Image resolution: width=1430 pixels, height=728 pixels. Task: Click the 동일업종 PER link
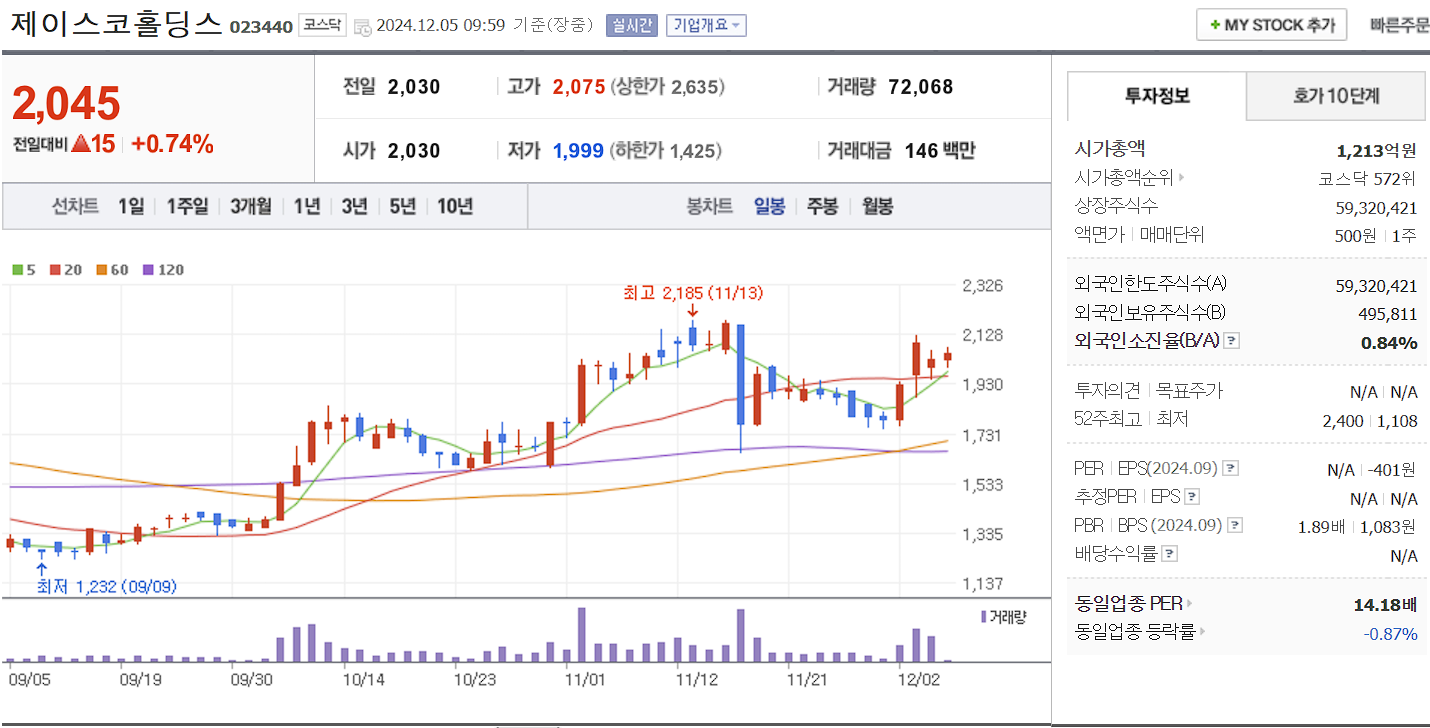1128,604
